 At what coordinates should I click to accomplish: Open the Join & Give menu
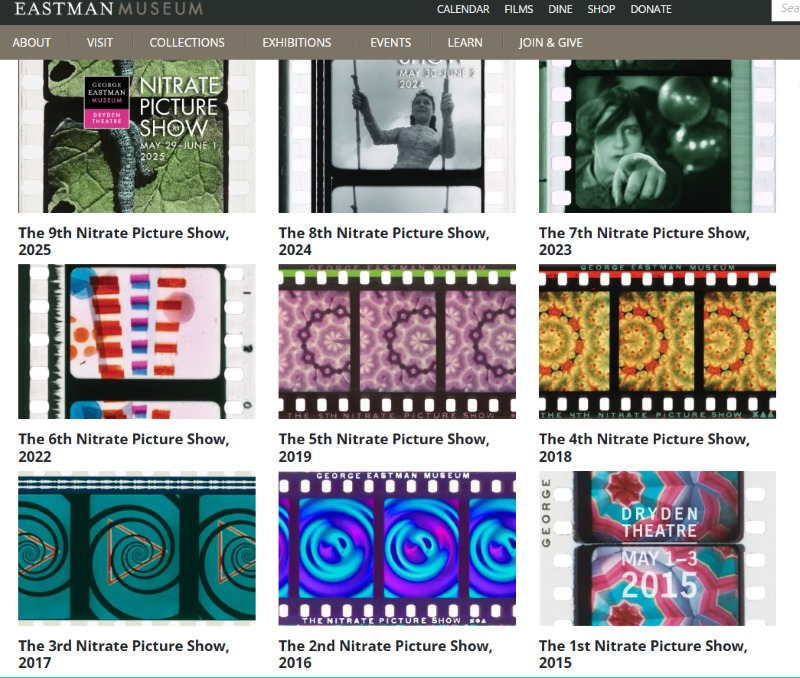click(550, 43)
